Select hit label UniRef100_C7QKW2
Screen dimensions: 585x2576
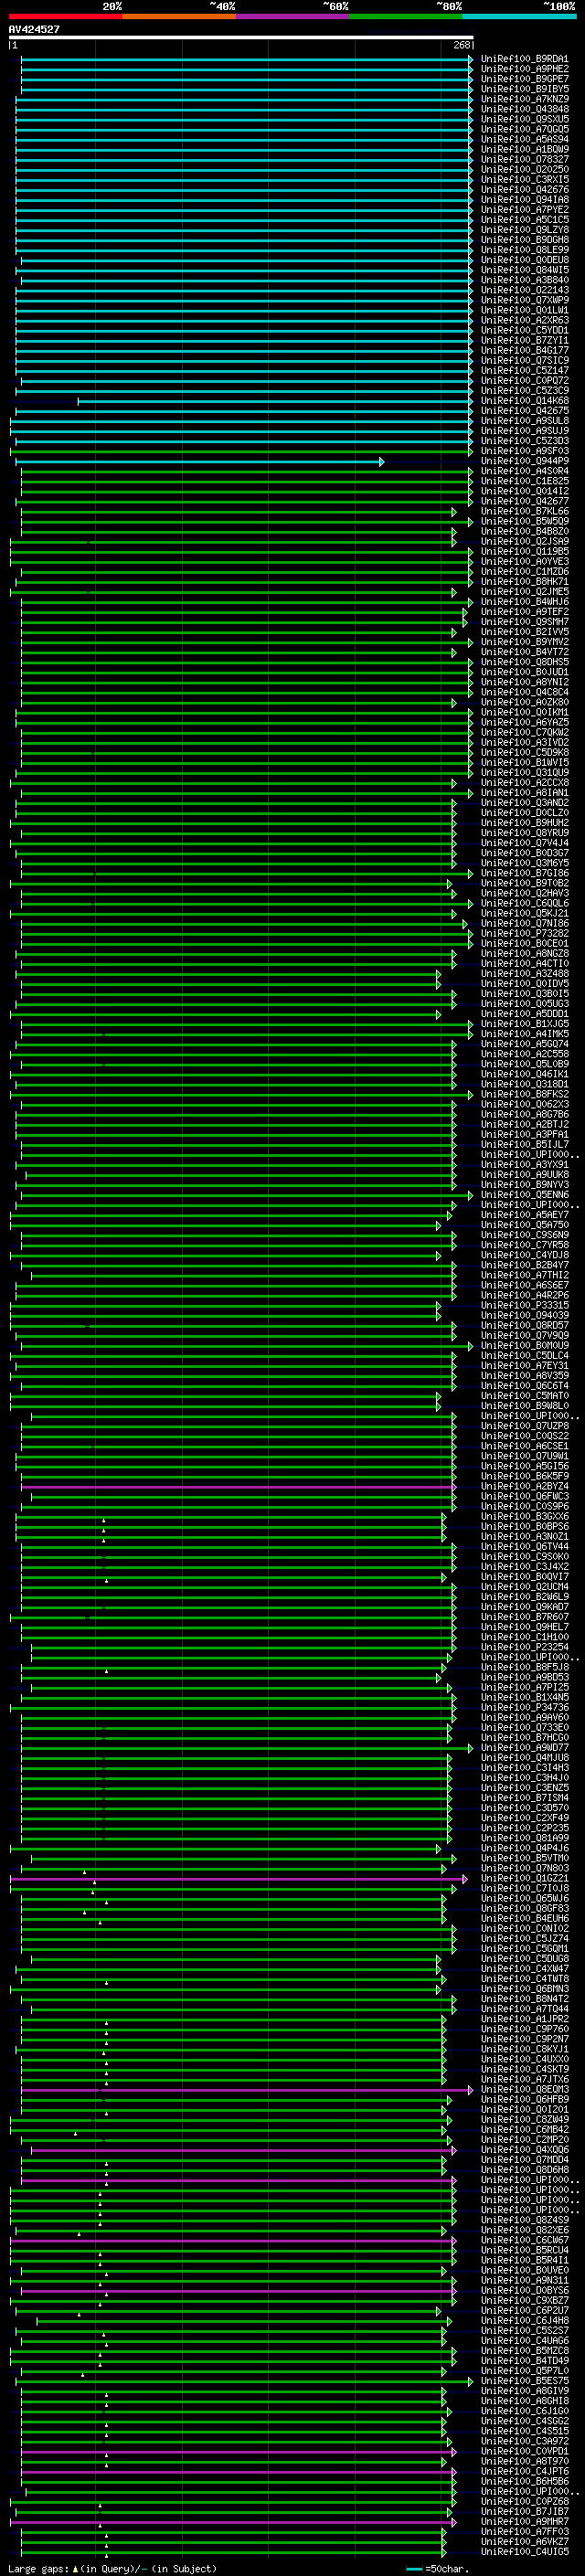525,732
